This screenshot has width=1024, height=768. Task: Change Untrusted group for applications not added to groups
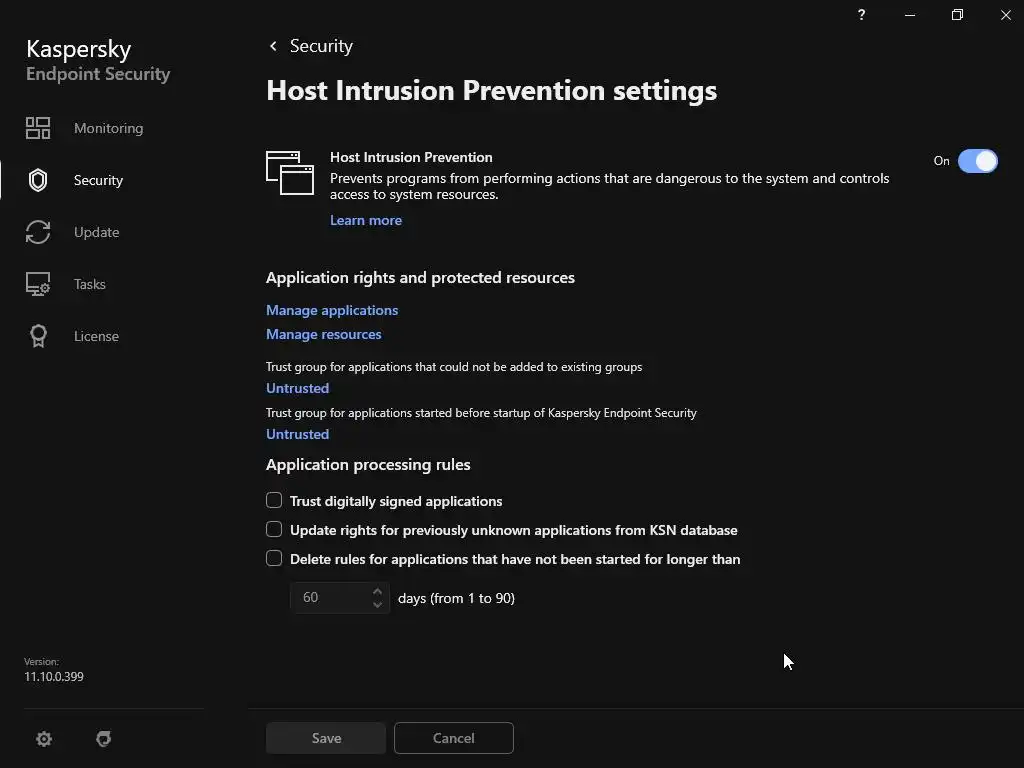point(297,388)
